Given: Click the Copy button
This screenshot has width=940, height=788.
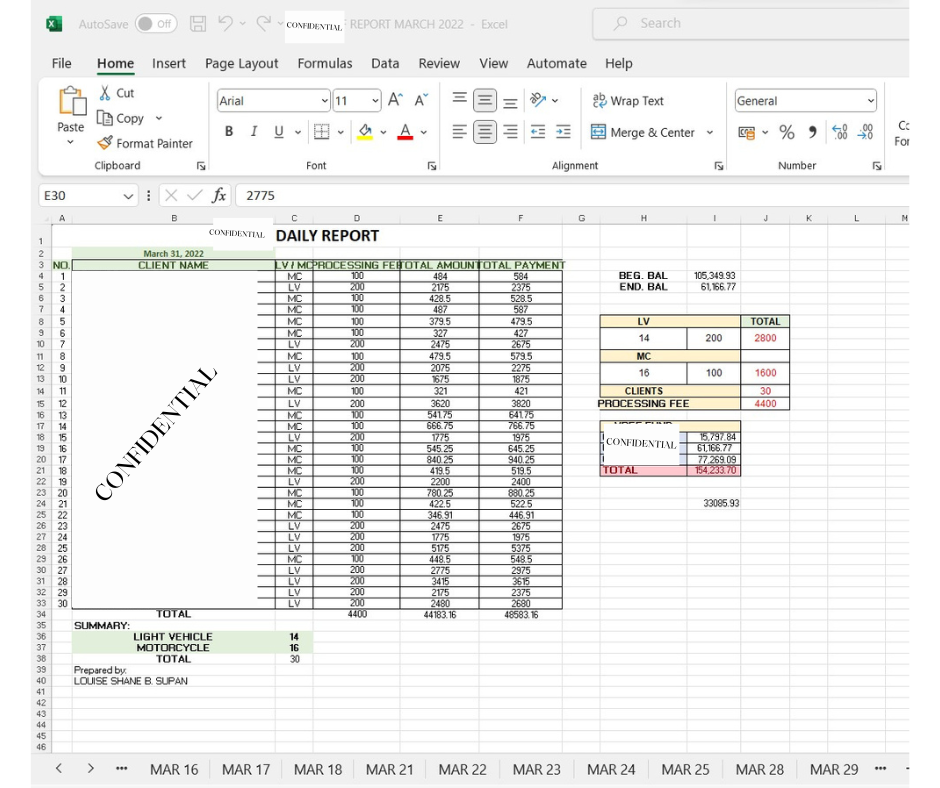Looking at the screenshot, I should (x=122, y=118).
